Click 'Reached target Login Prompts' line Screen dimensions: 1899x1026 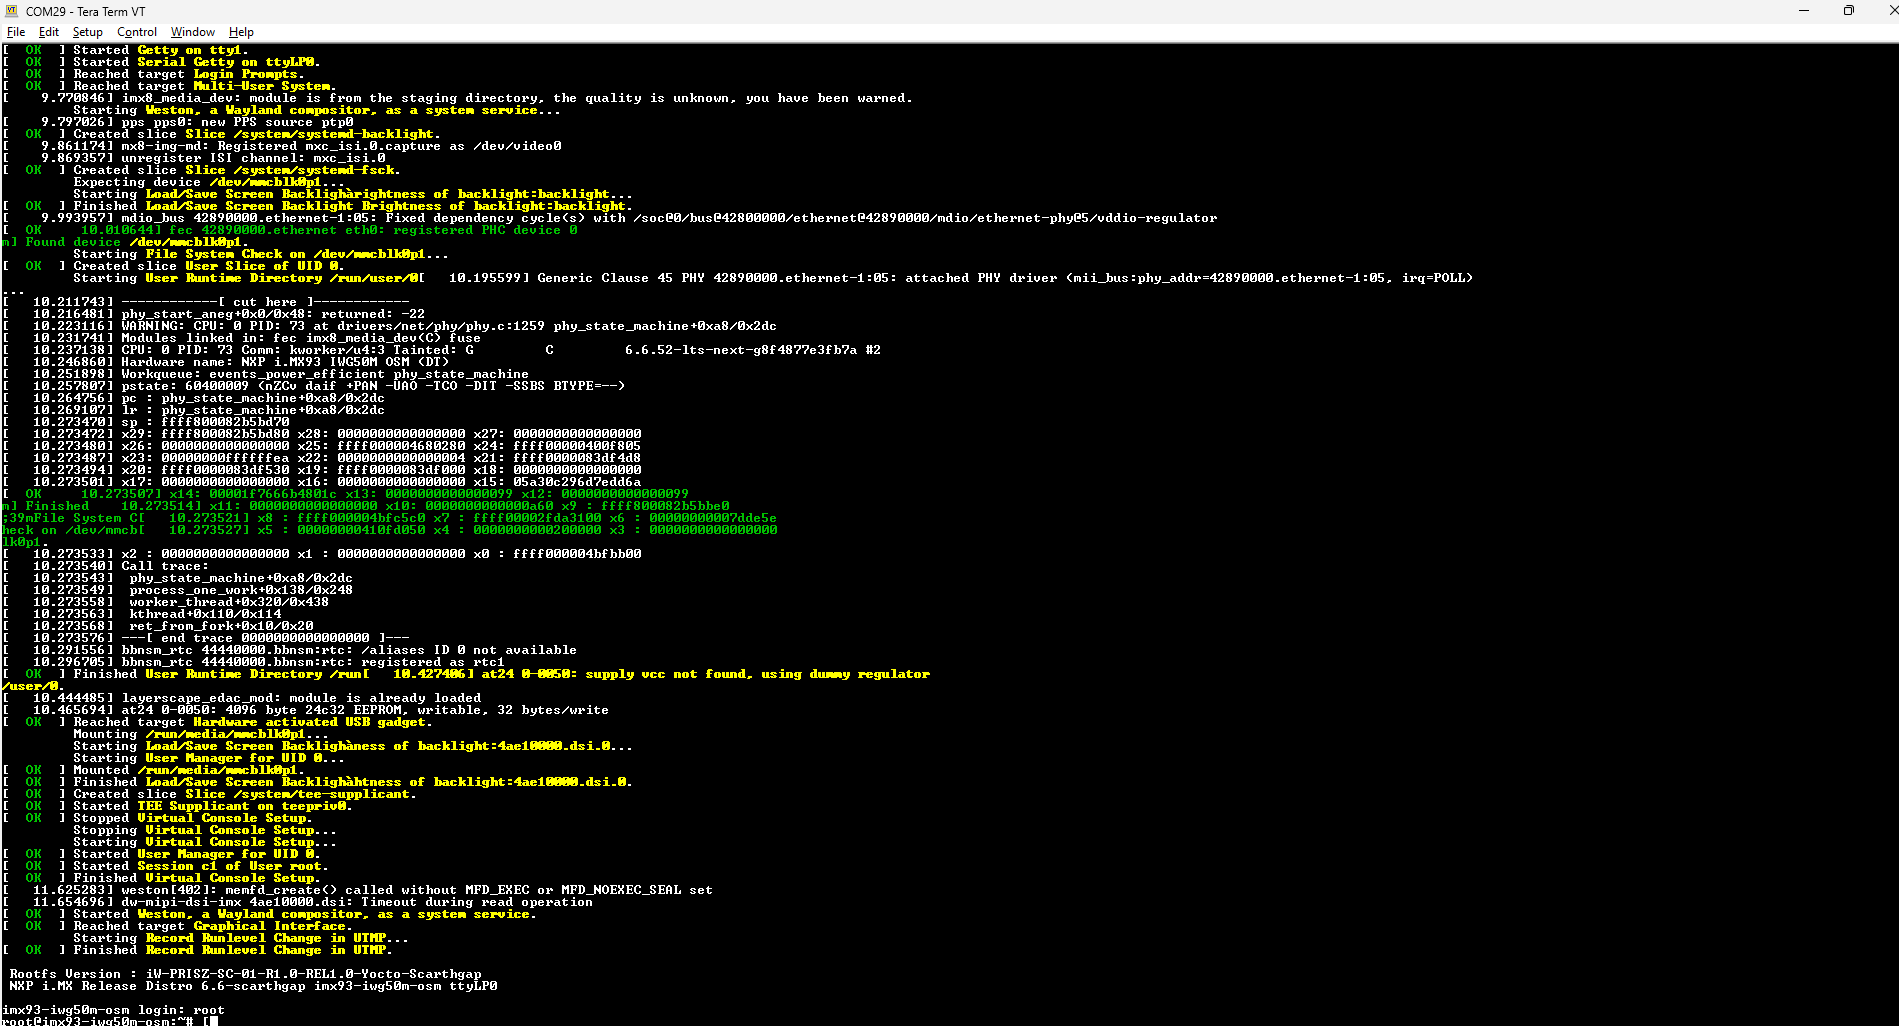153,74
